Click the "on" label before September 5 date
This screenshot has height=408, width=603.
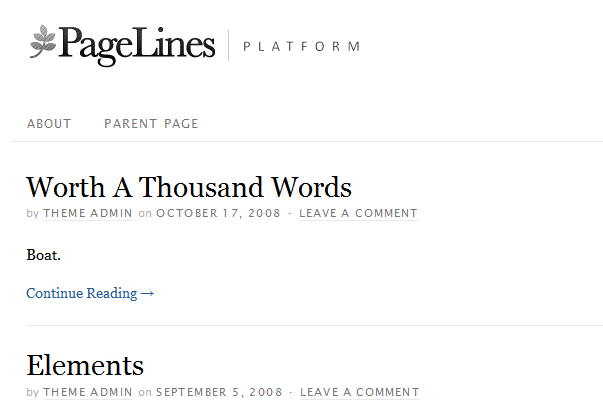[x=145, y=393]
